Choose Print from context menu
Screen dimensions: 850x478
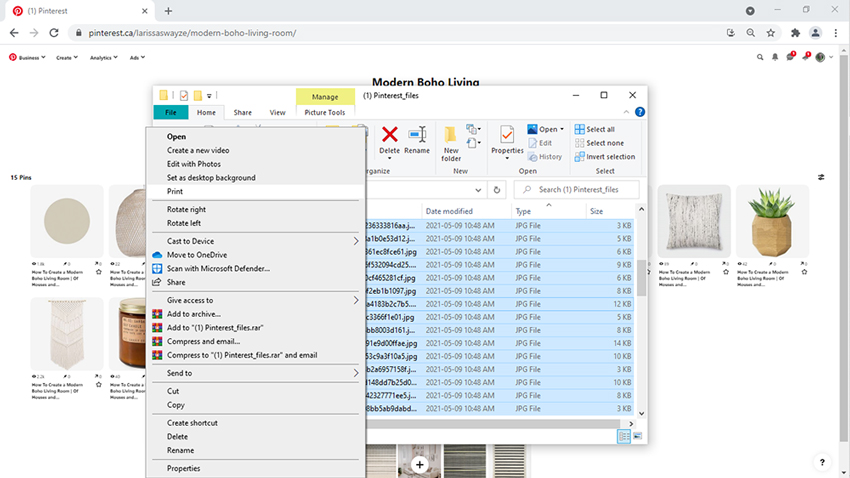coord(255,191)
